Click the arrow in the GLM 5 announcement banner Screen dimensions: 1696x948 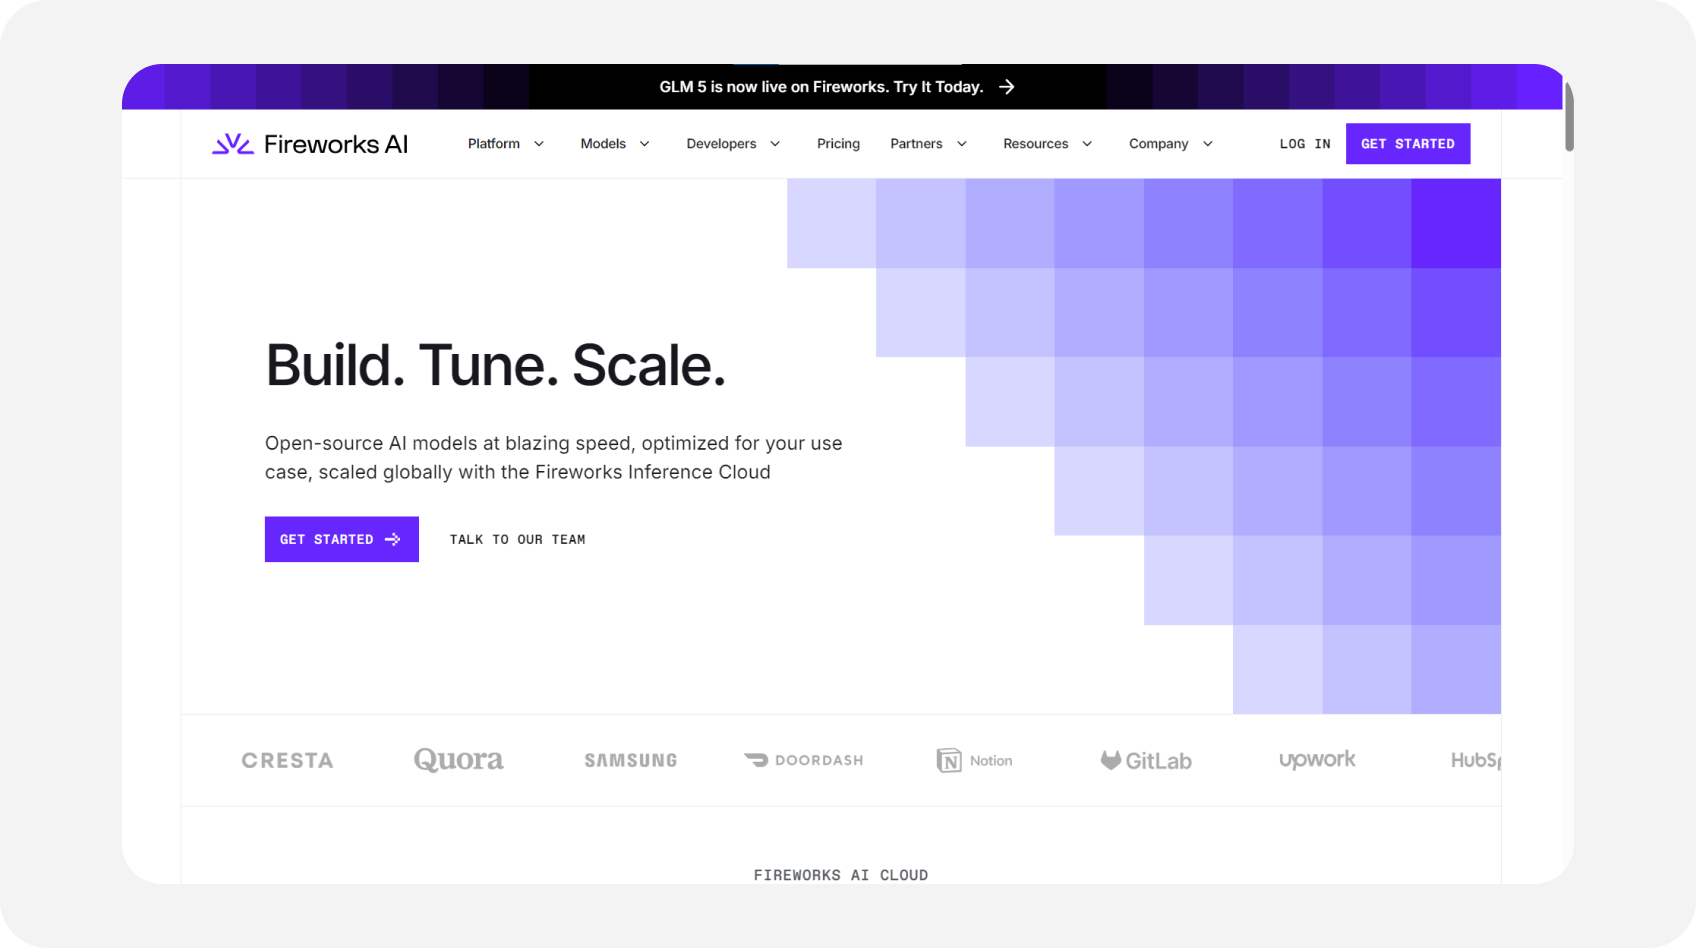pyautogui.click(x=1007, y=87)
